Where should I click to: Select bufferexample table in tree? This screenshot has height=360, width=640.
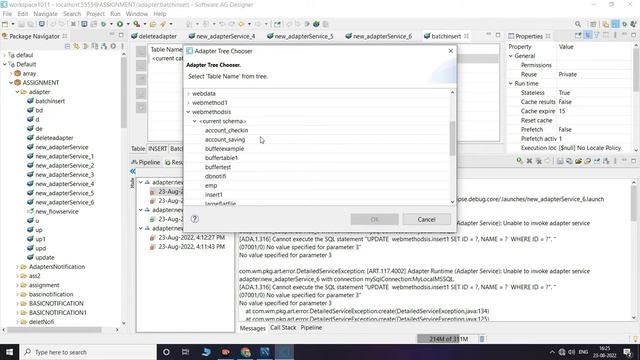tap(224, 149)
